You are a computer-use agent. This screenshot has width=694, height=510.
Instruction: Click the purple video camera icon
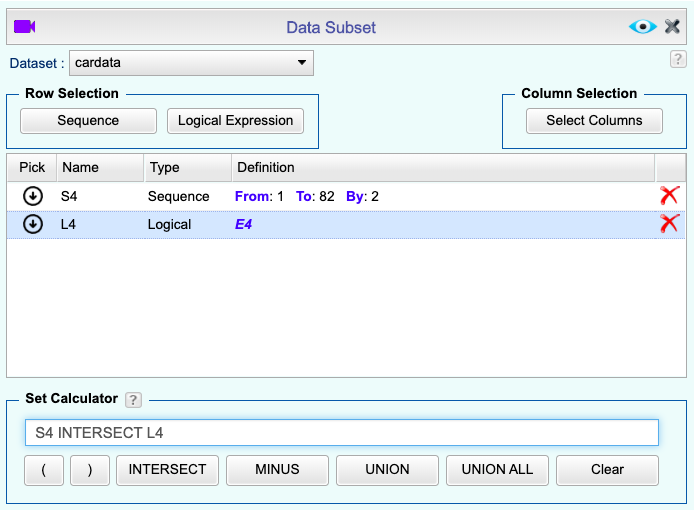pos(24,27)
